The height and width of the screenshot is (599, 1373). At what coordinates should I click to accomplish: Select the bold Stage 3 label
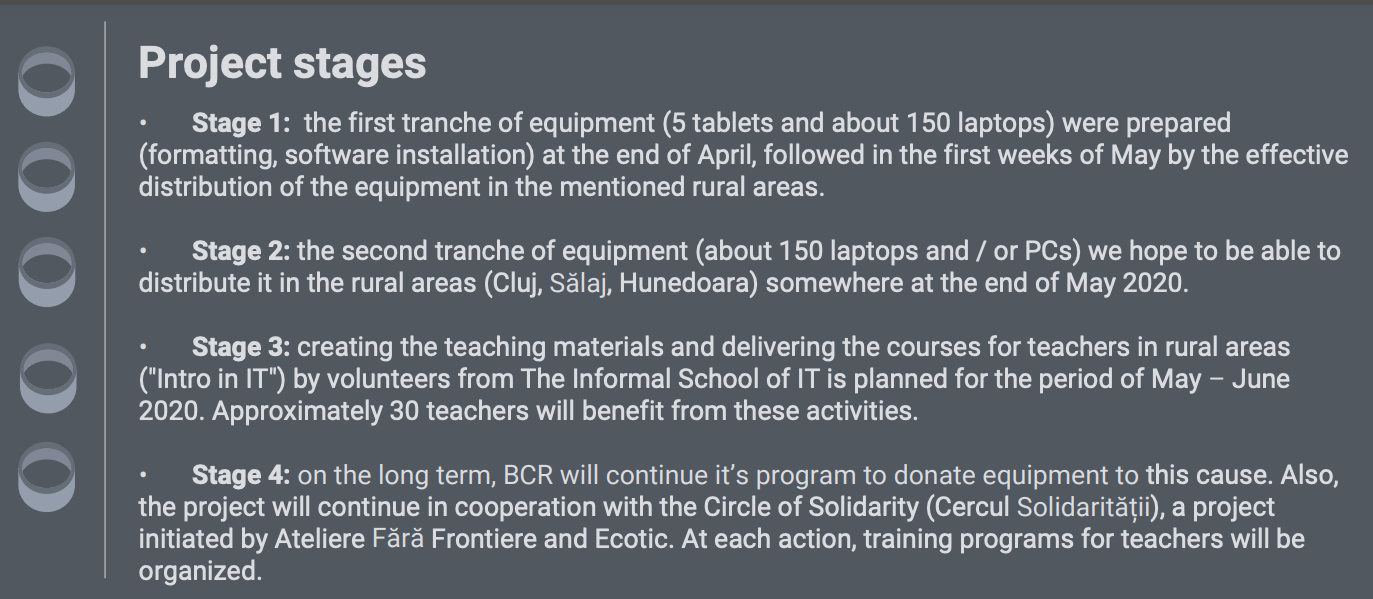(x=240, y=348)
